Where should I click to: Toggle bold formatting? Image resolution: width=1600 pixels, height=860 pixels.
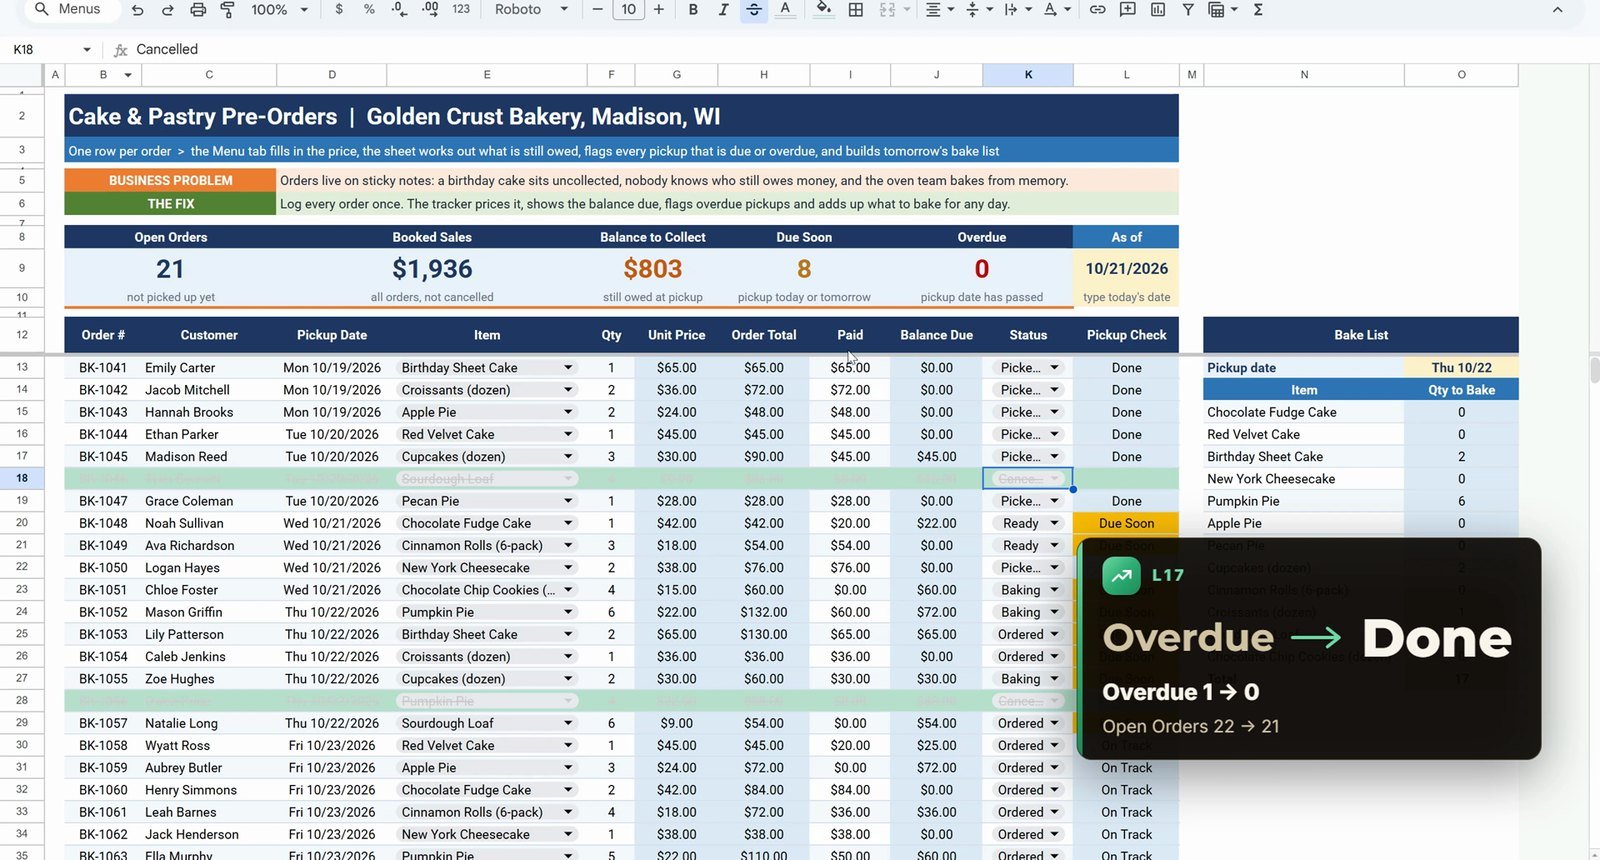(692, 9)
